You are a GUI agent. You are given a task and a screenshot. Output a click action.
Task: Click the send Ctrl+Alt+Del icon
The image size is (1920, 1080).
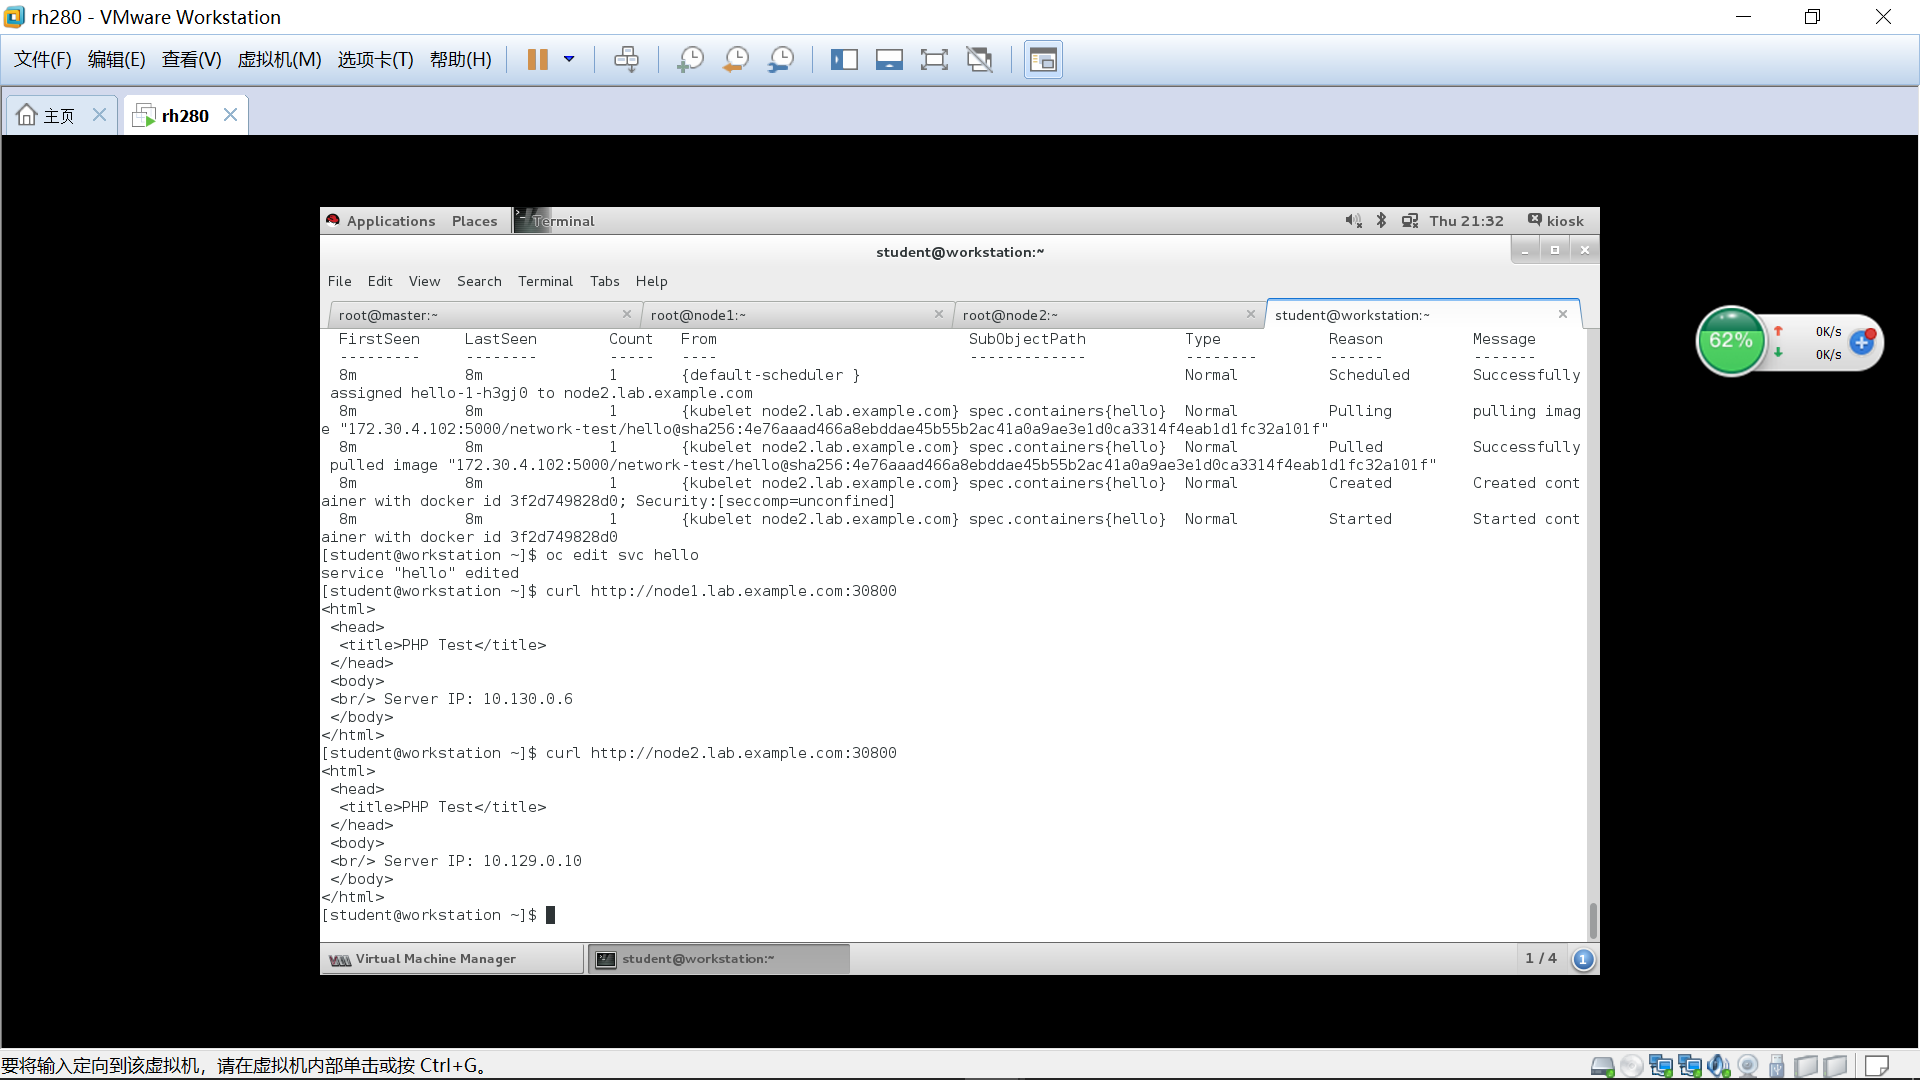pos(626,60)
